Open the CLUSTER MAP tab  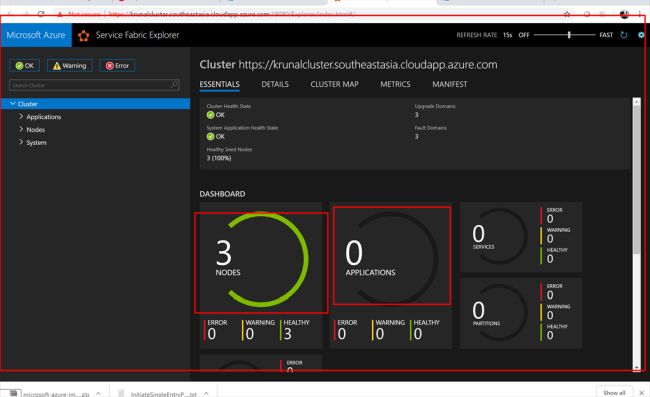[335, 84]
